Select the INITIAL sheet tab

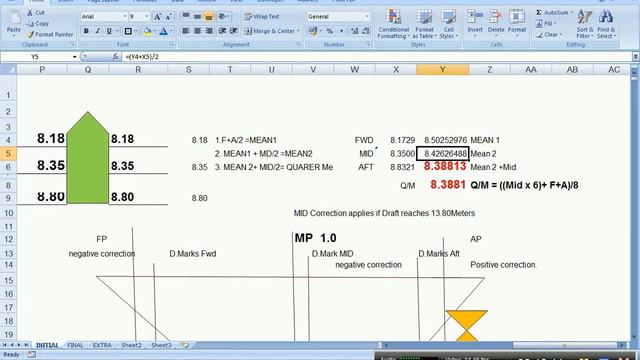(47, 345)
